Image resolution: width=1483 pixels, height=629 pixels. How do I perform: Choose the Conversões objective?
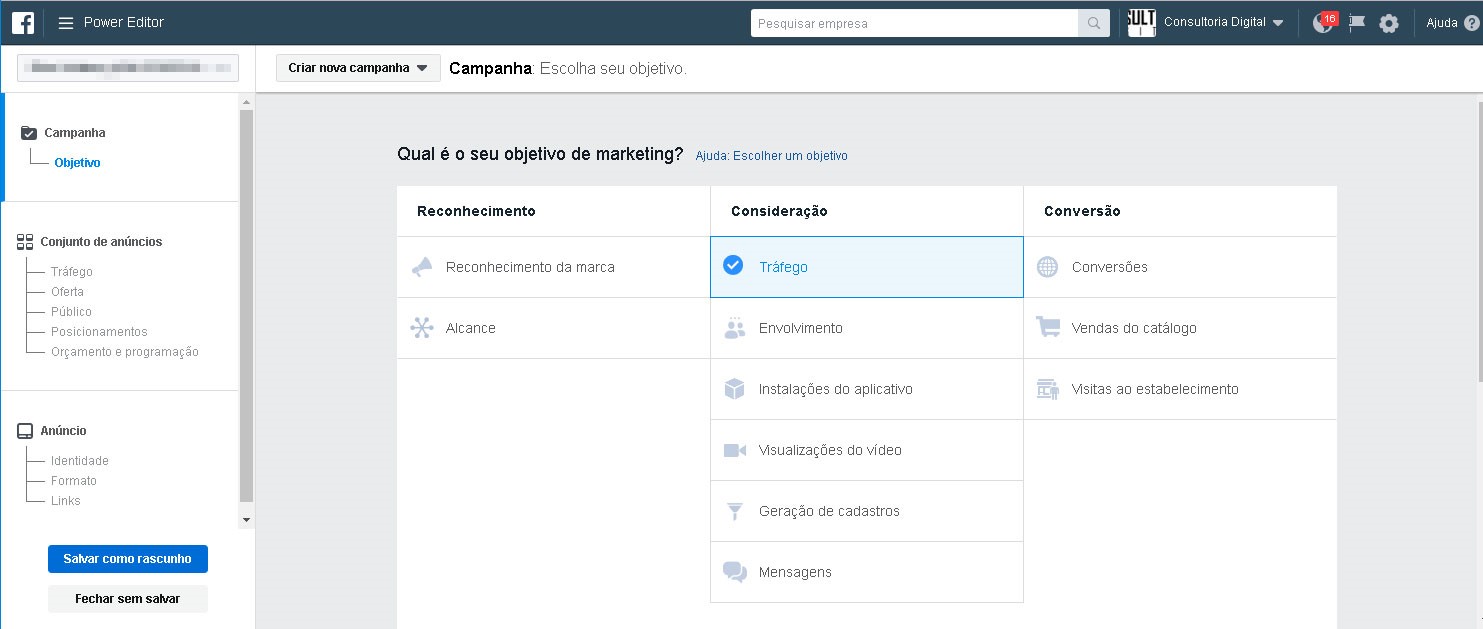click(x=1180, y=267)
